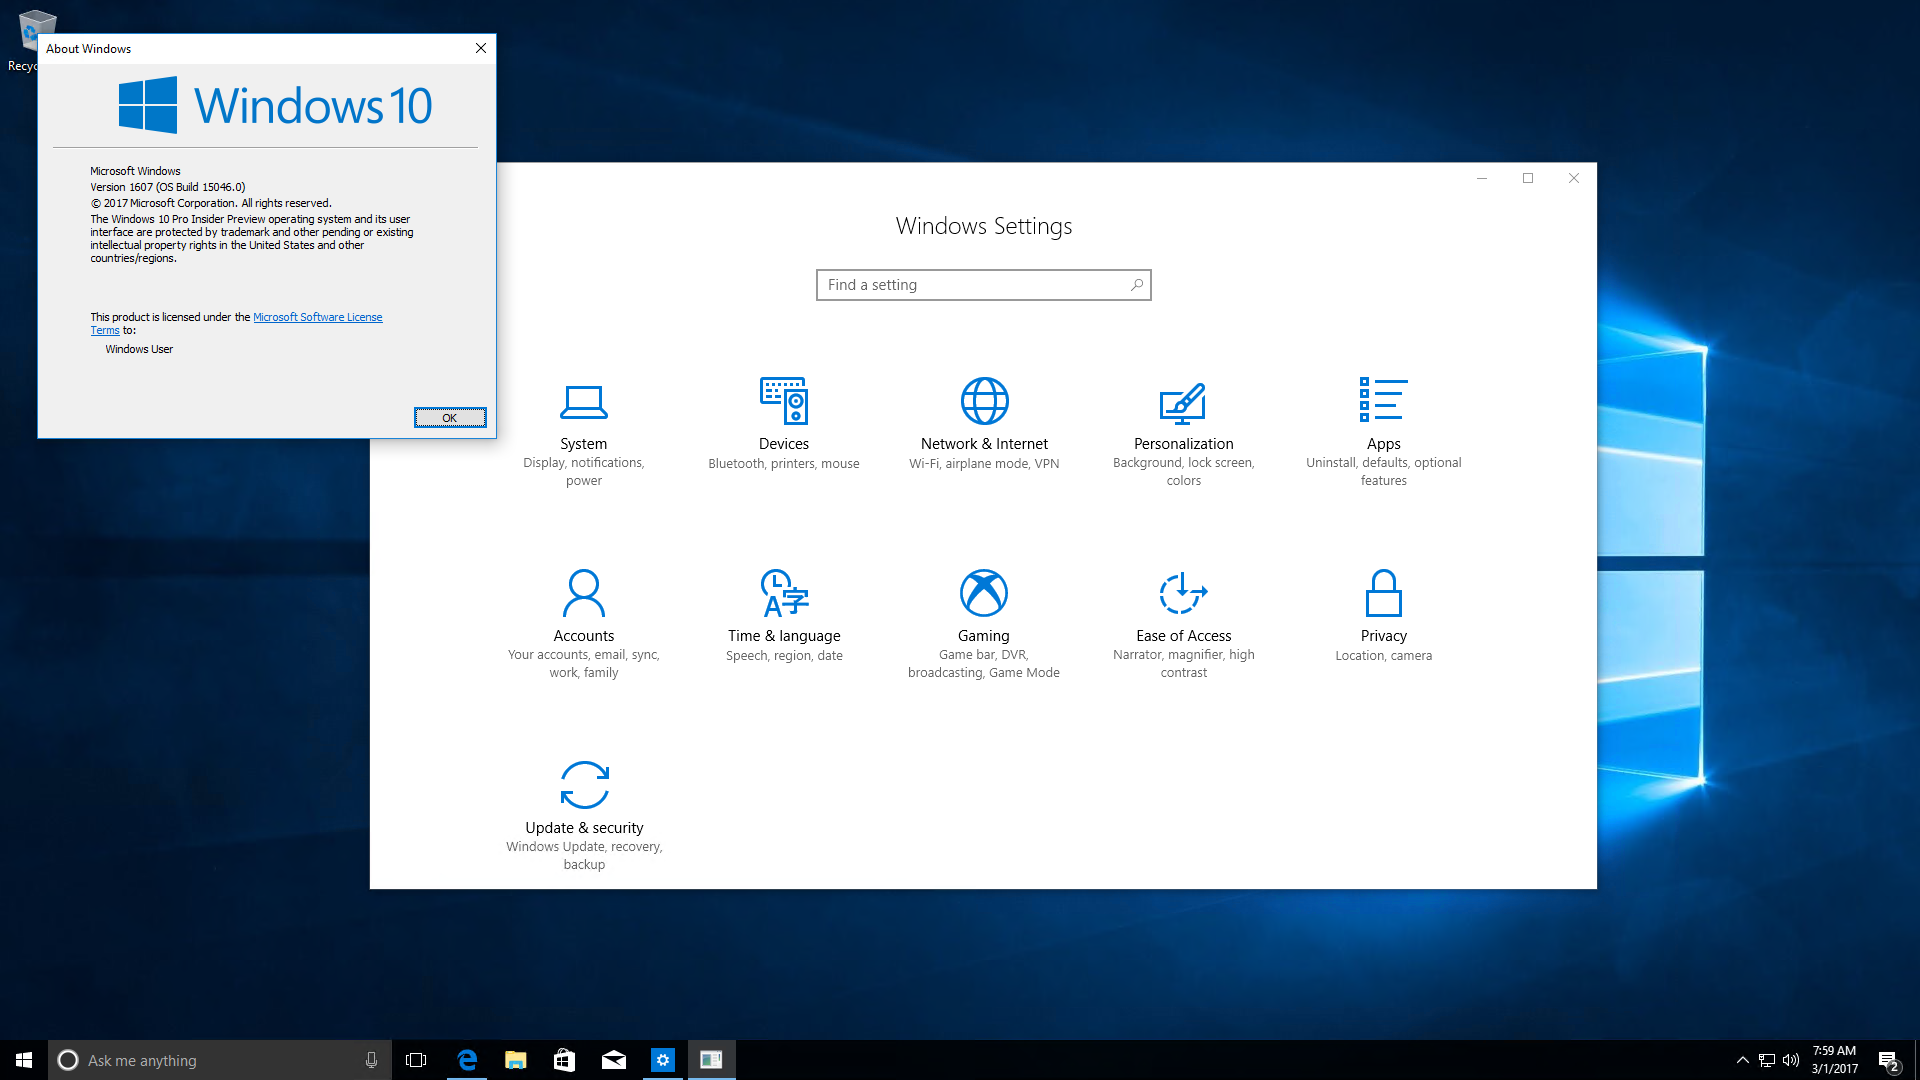Image resolution: width=1920 pixels, height=1080 pixels.
Task: Switch to Settings taskbar button
Action: [x=662, y=1060]
